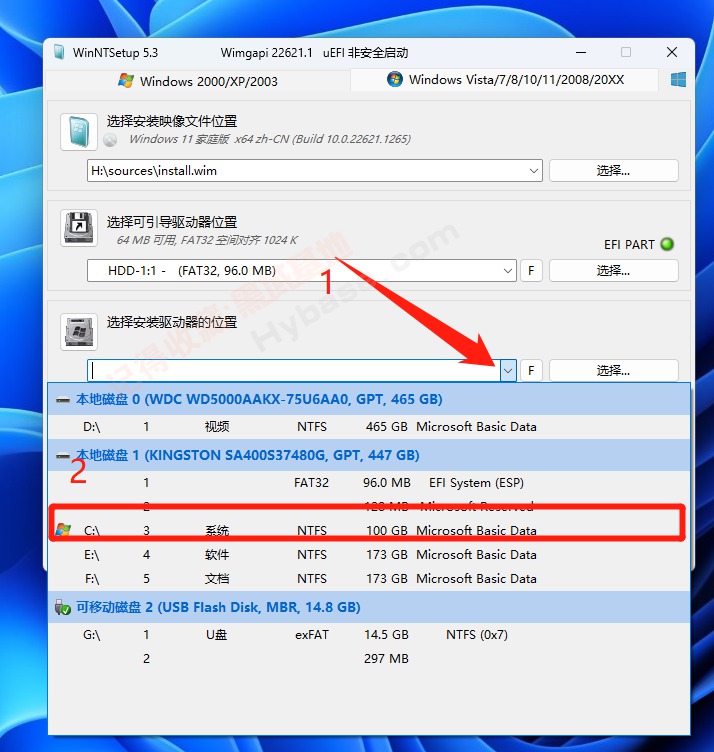714x752 pixels.
Task: Select the E:\ 软件 173 GB partition
Action: 369,554
